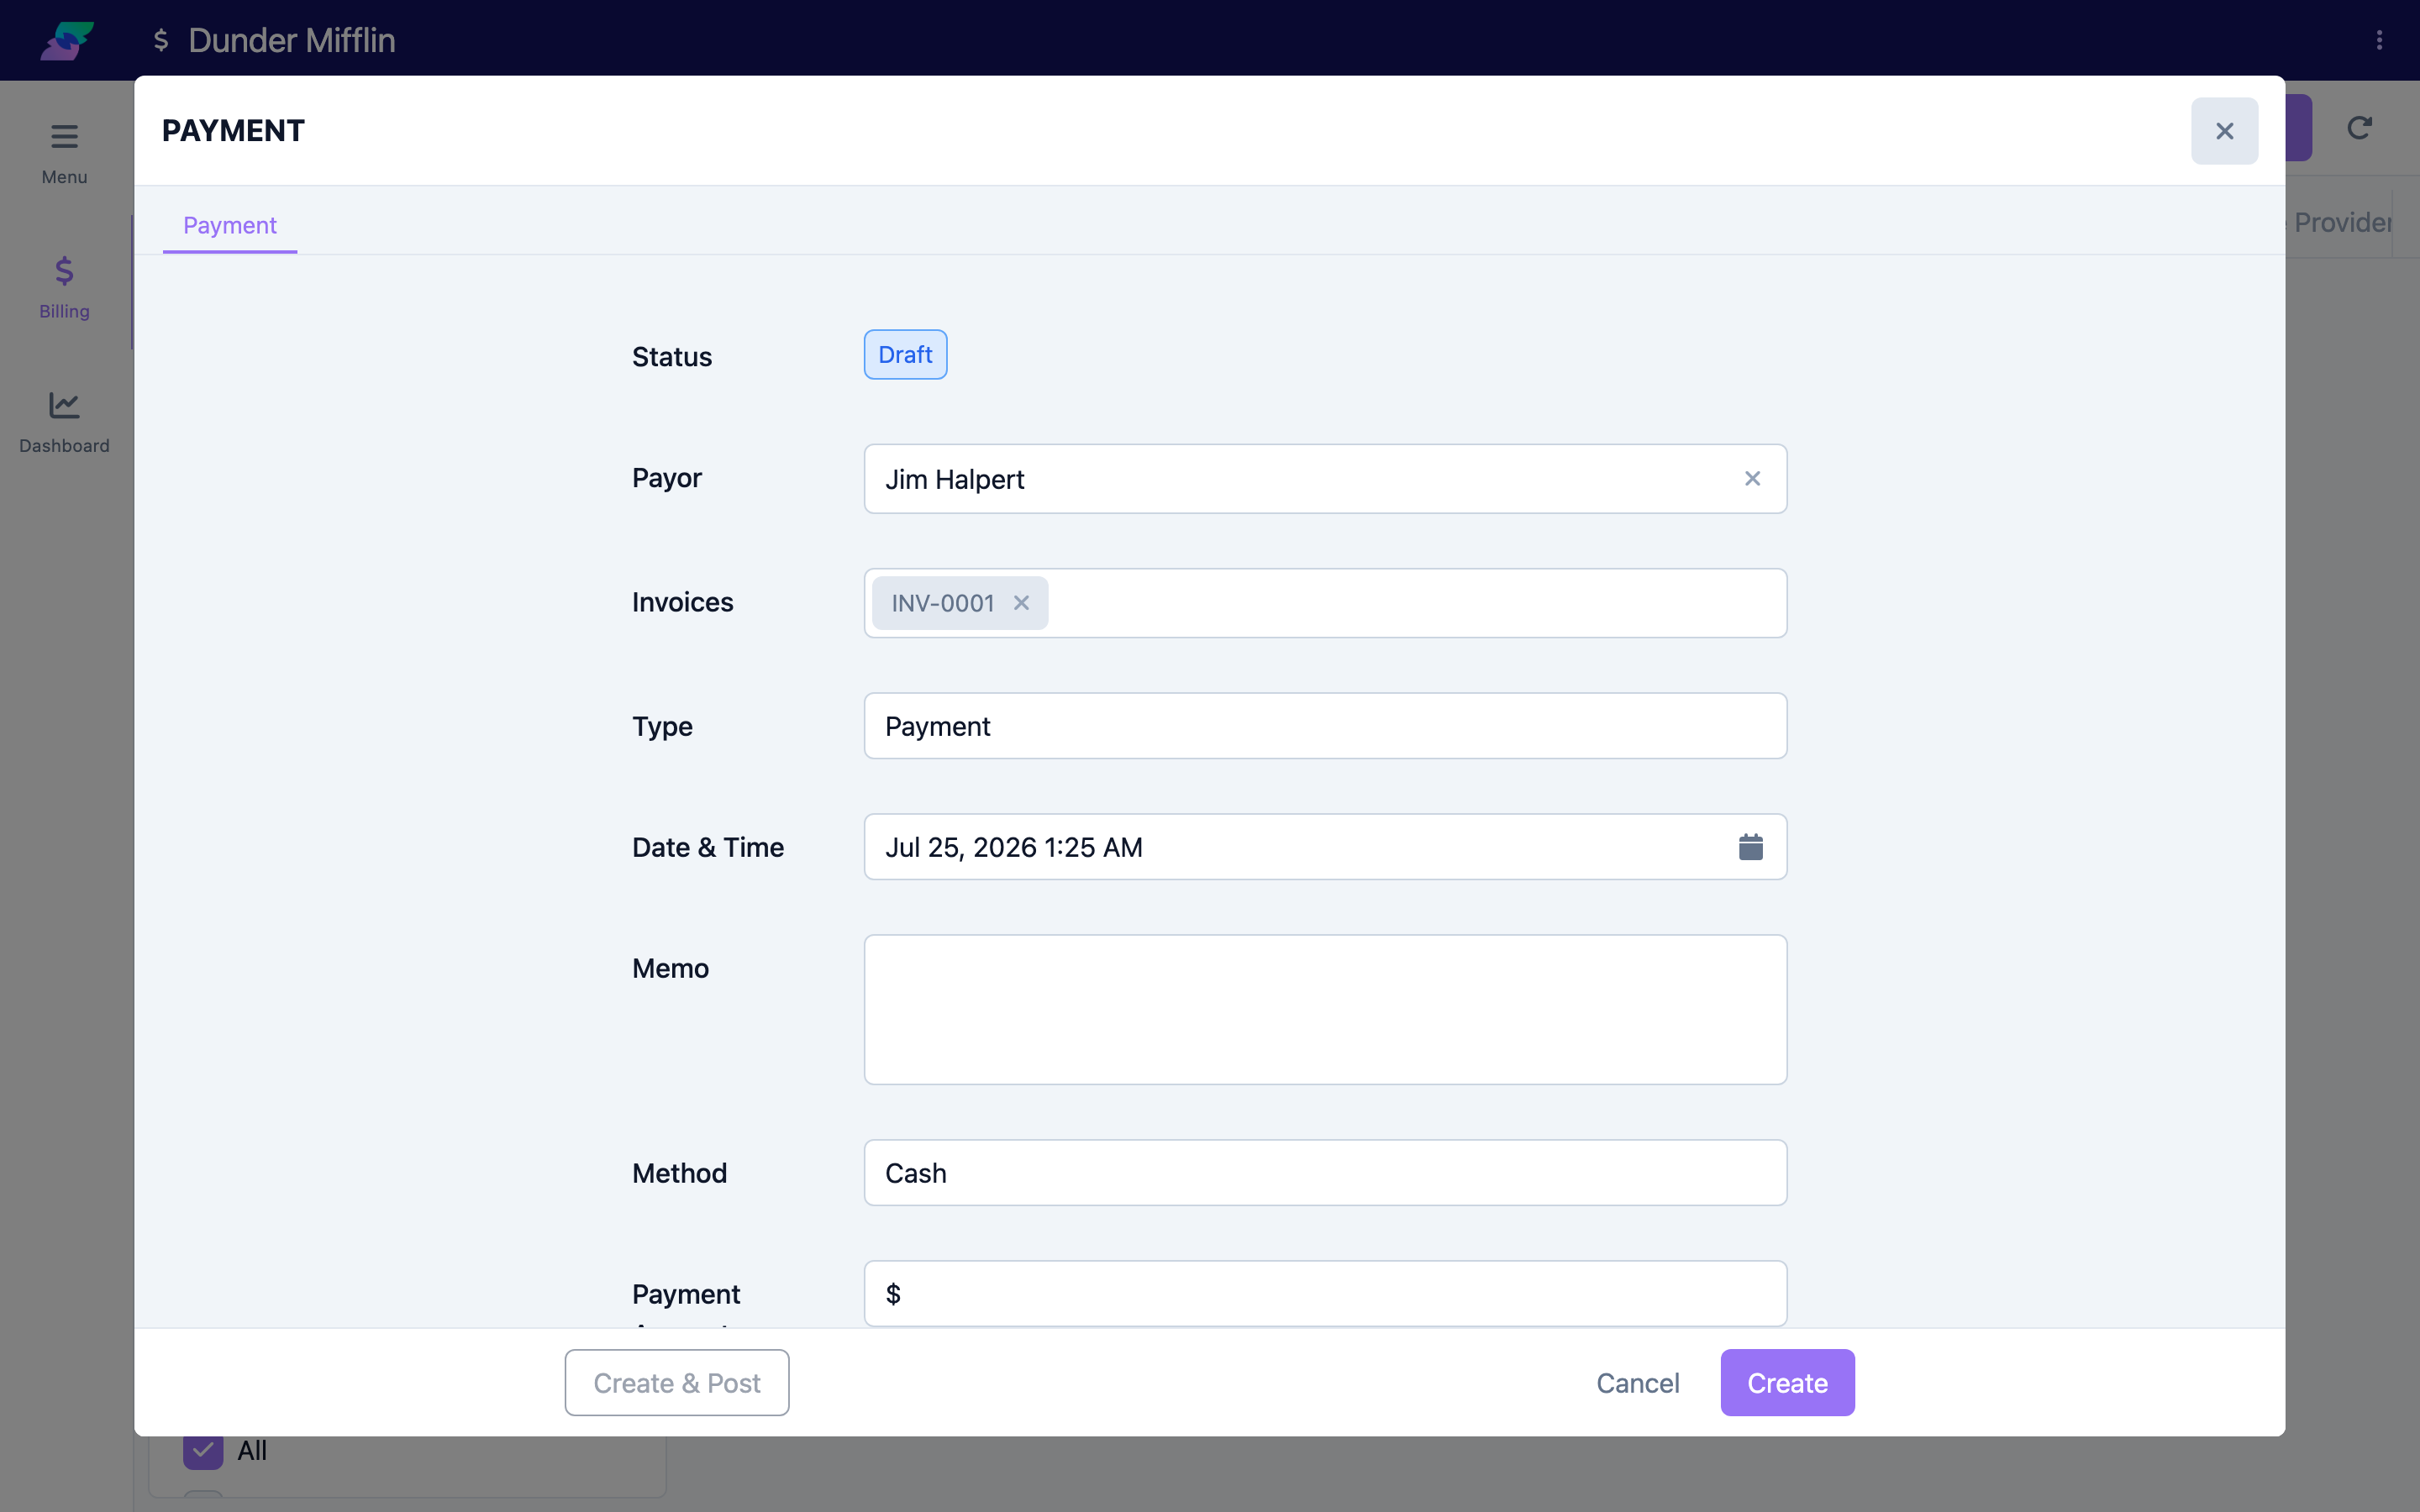Click the dollar icon beside Dunder Mifflin
The height and width of the screenshot is (1512, 2420).
[161, 40]
